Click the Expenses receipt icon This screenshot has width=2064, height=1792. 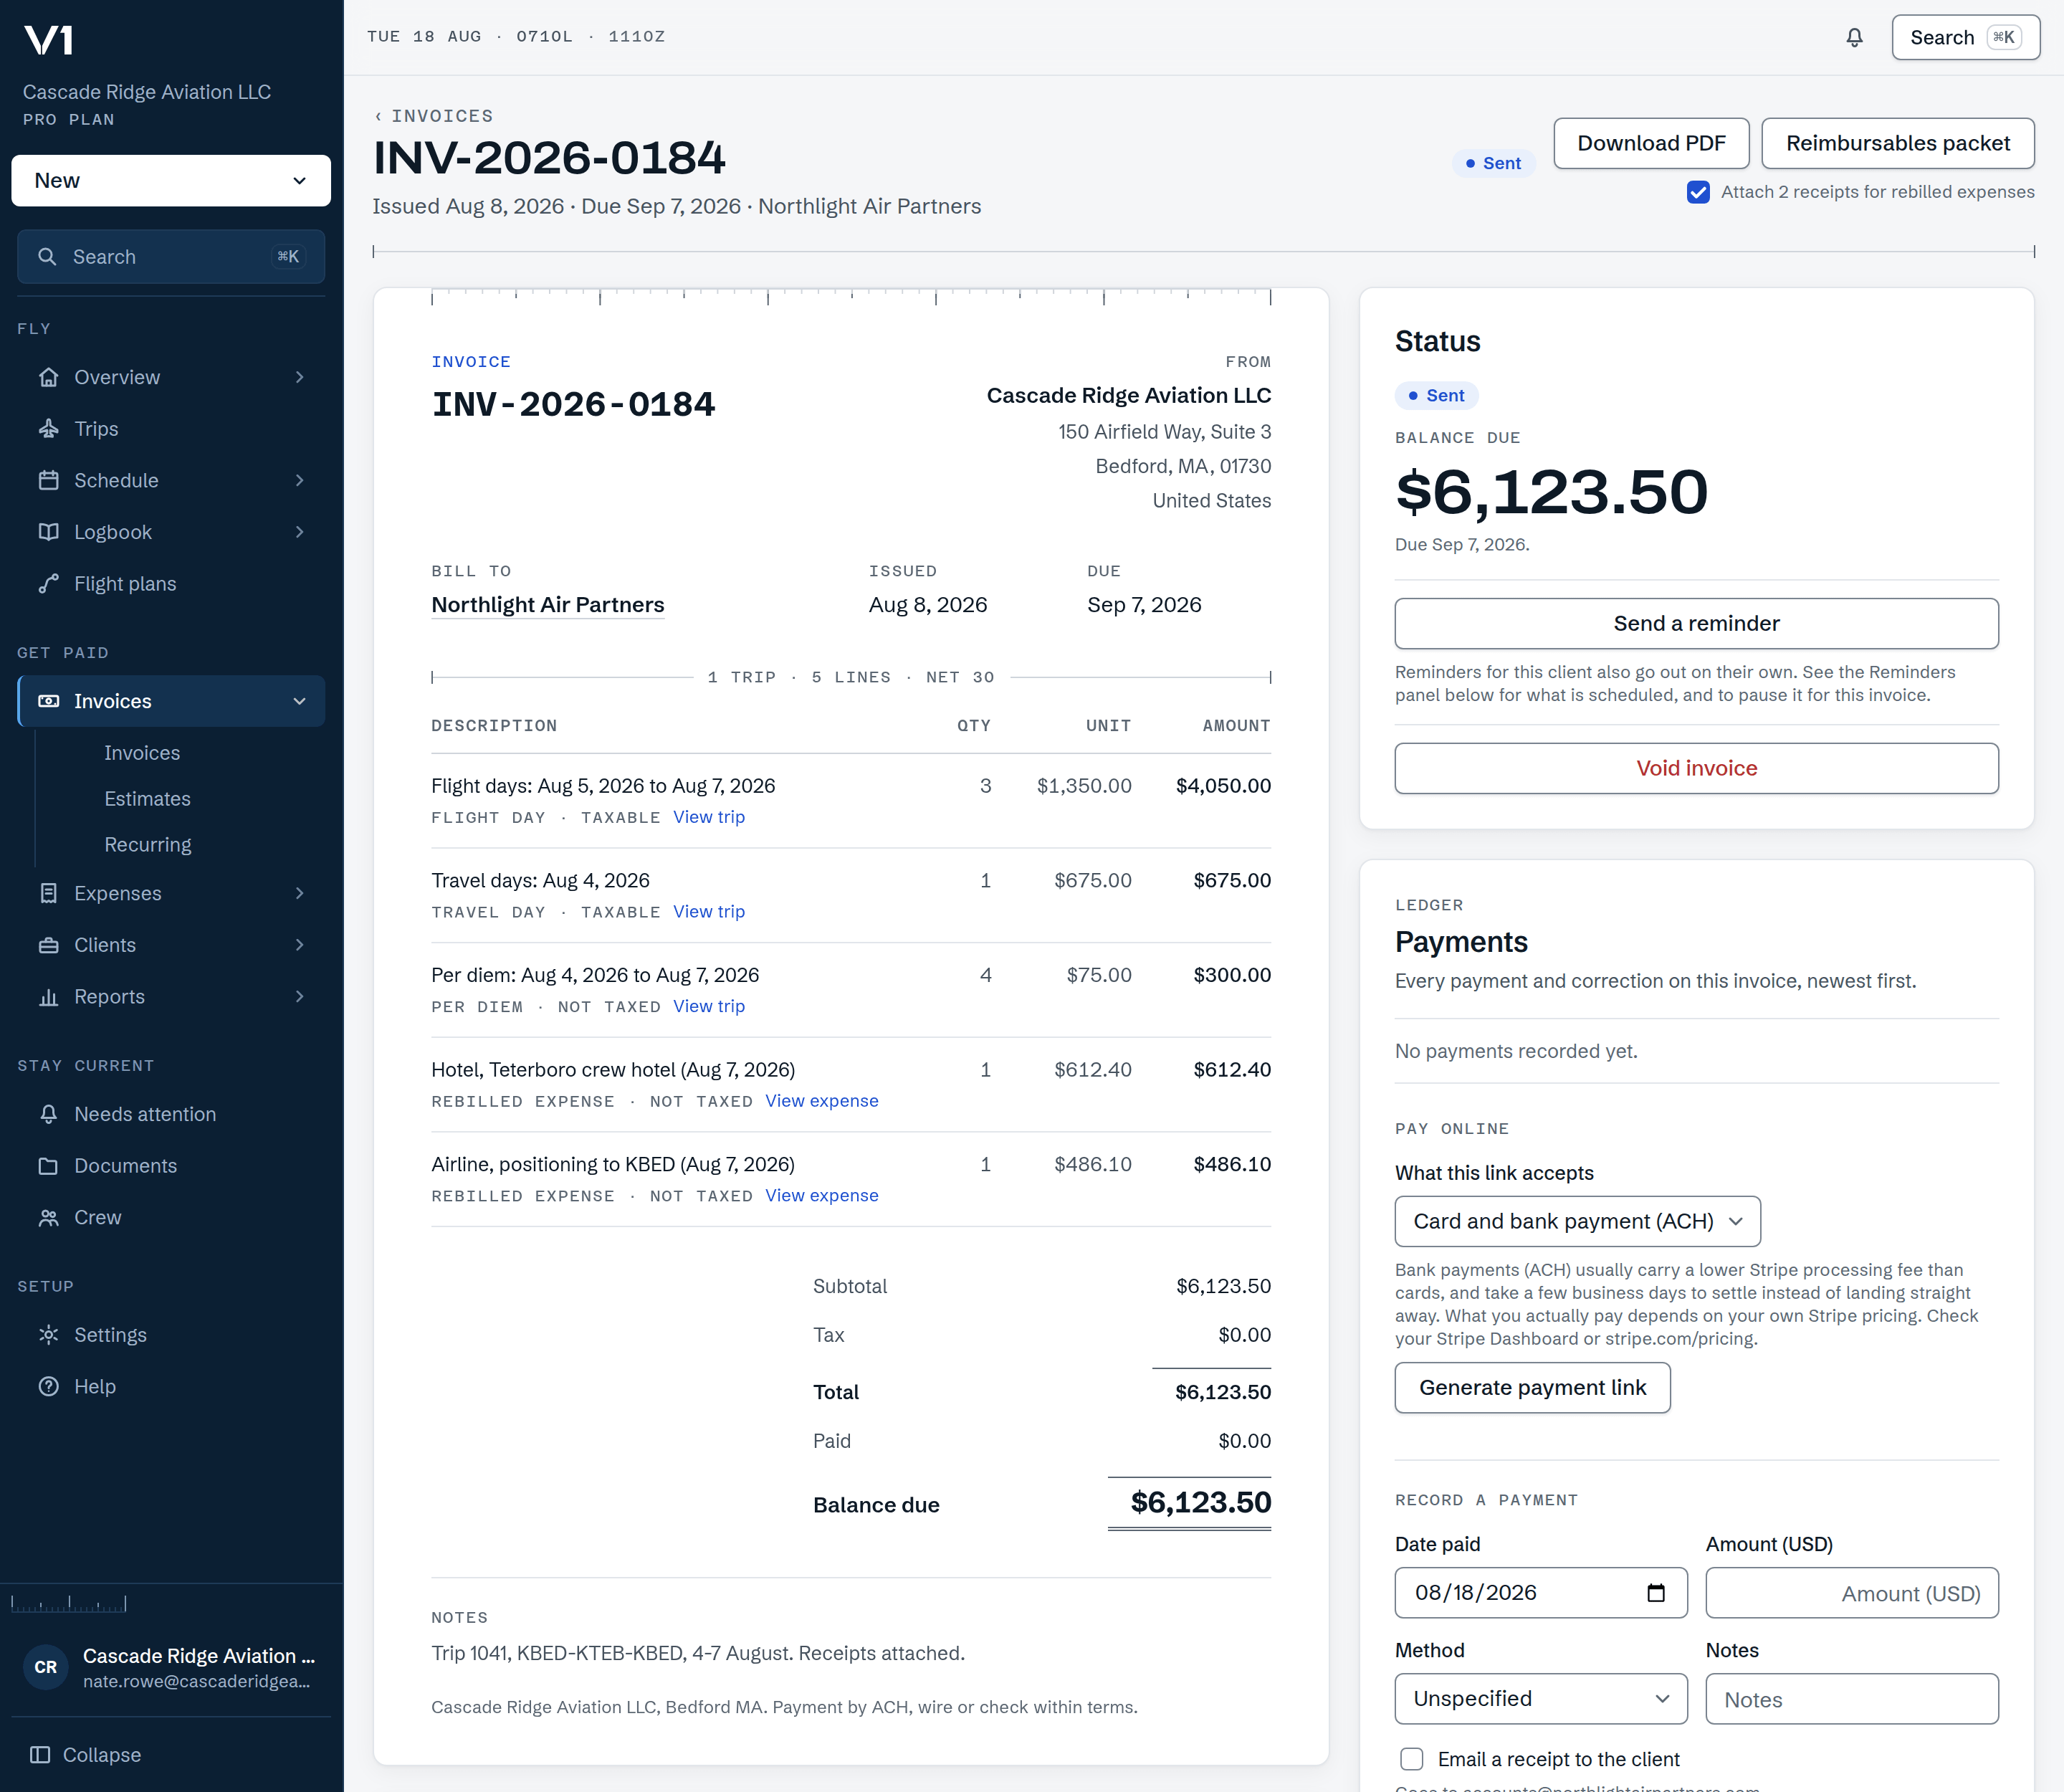(x=48, y=893)
